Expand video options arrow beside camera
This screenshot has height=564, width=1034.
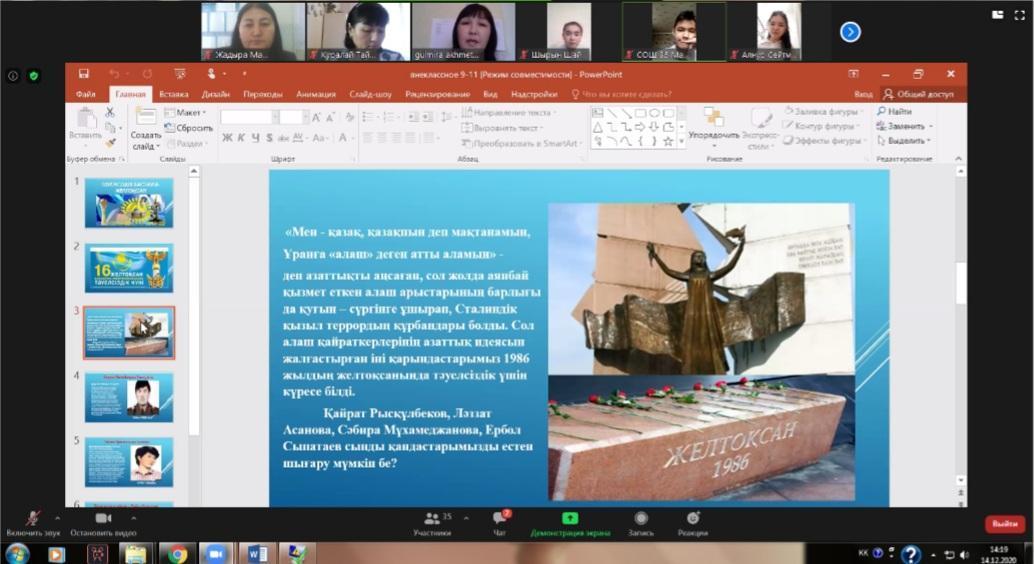pos(133,518)
